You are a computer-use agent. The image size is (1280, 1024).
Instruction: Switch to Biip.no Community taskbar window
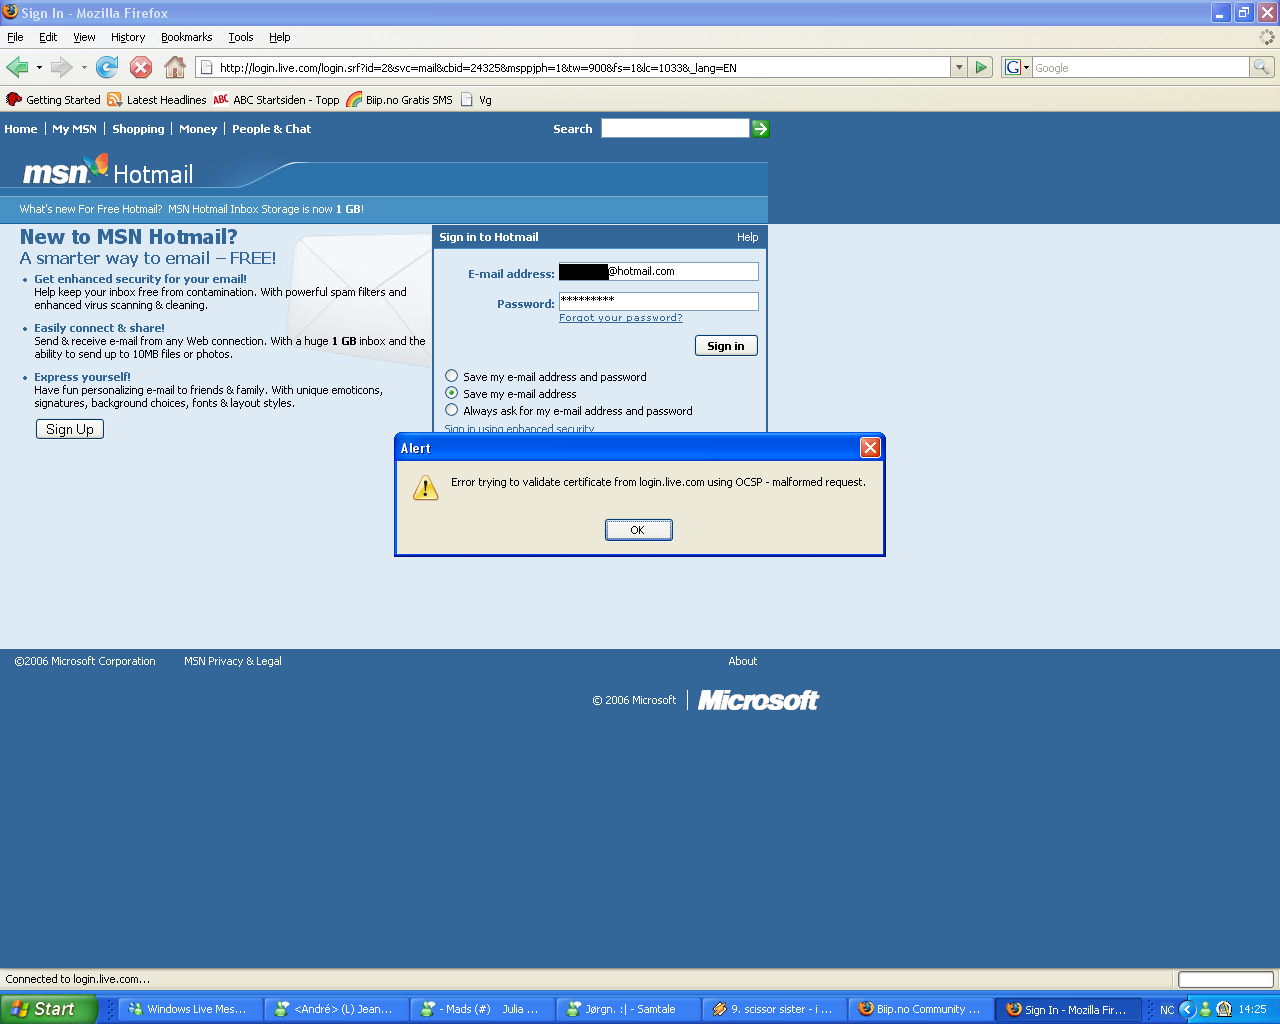point(921,1009)
